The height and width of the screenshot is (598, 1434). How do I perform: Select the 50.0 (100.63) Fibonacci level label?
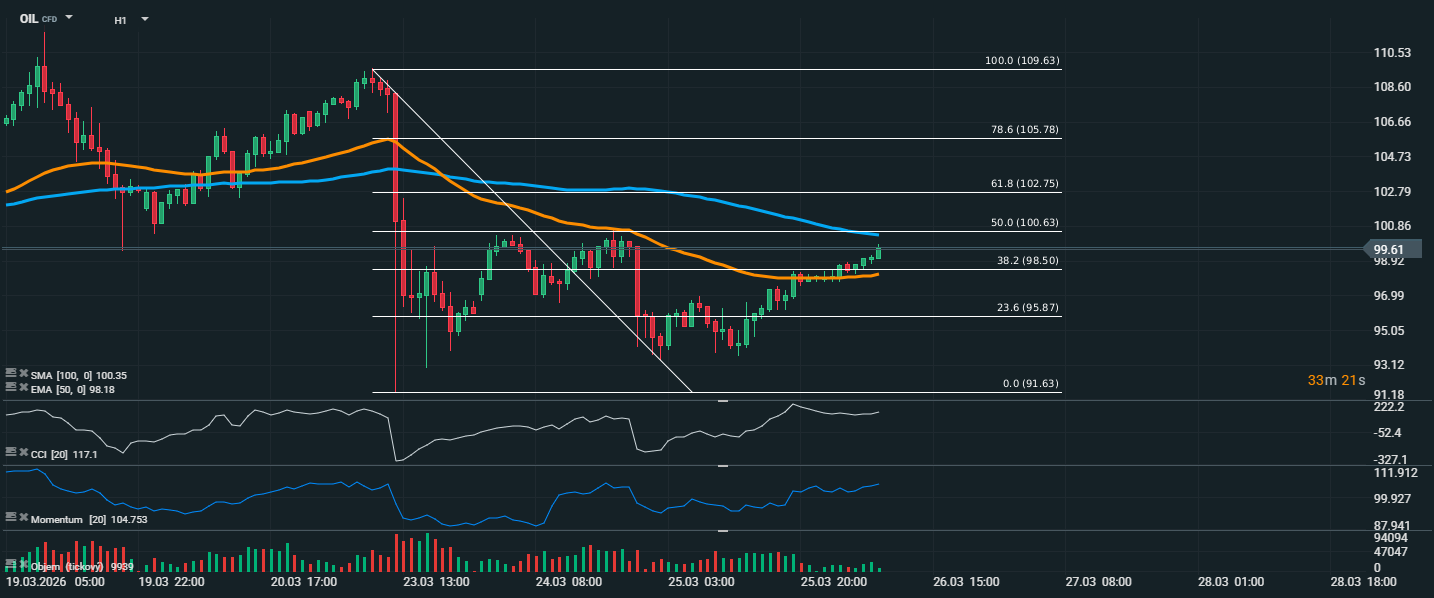point(1024,223)
